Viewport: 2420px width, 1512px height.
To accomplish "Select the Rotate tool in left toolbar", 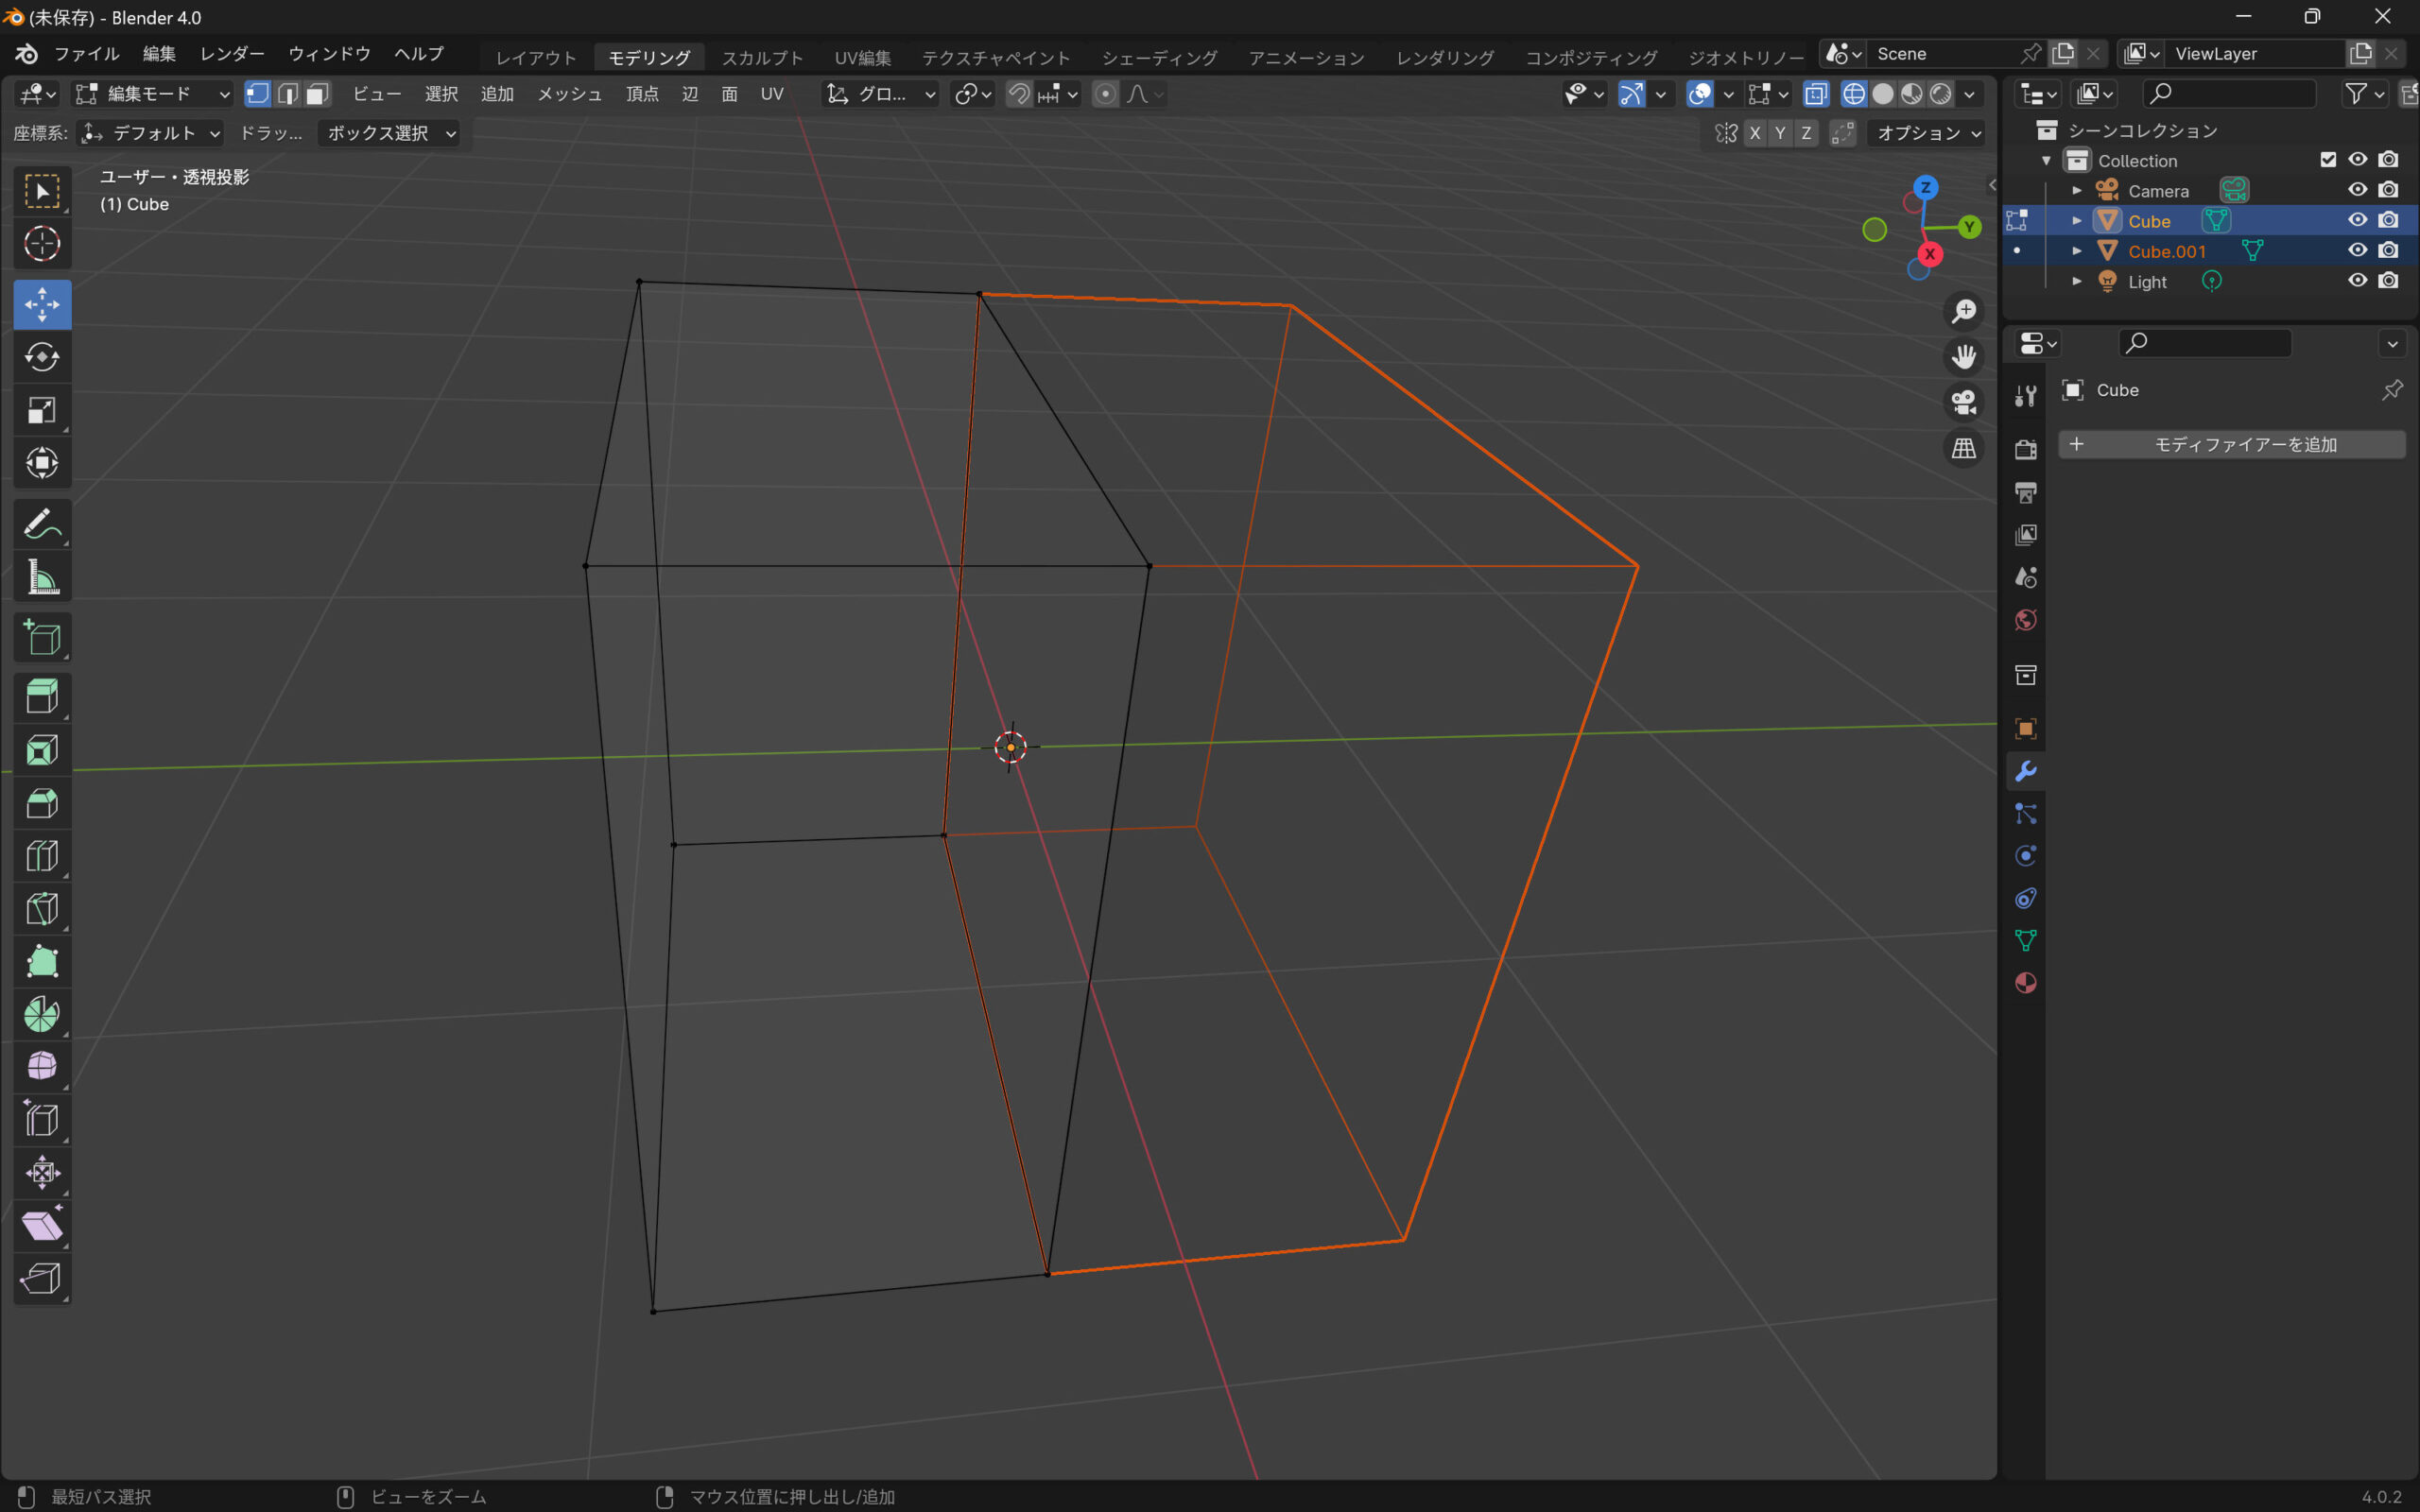I will coord(42,357).
